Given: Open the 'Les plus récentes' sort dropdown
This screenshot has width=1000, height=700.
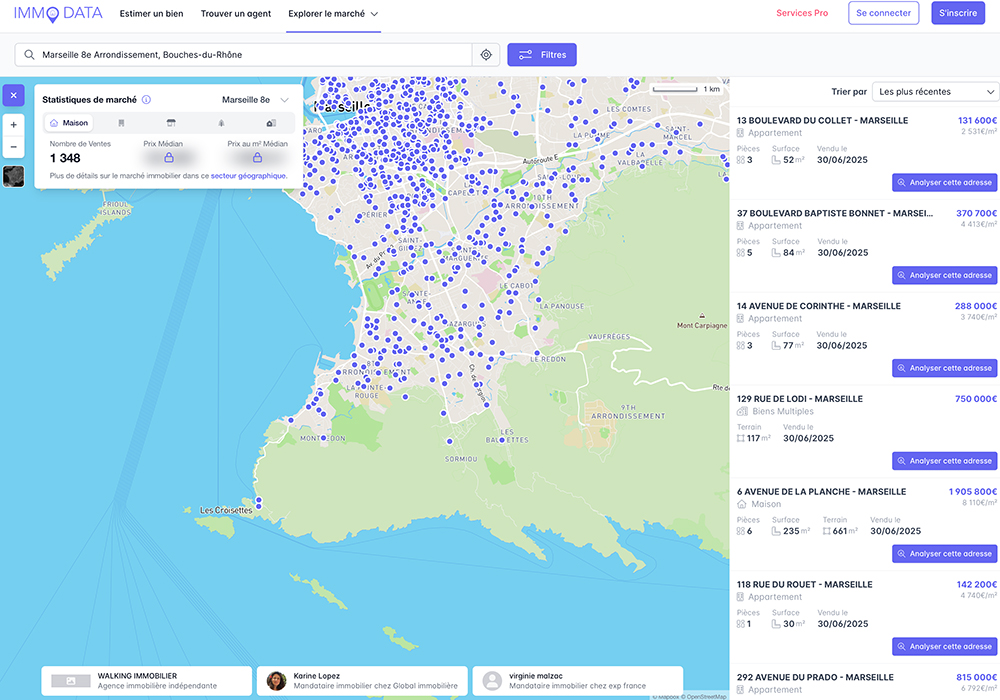Looking at the screenshot, I should [x=935, y=92].
